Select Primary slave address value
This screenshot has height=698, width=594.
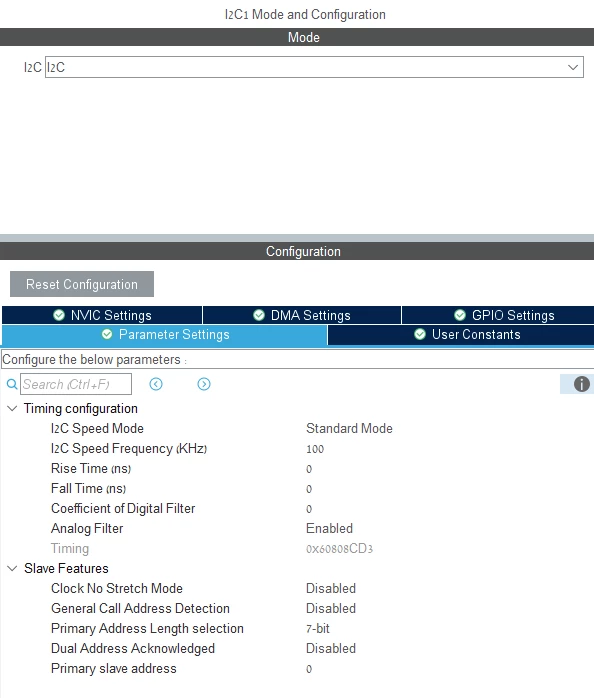tap(309, 669)
